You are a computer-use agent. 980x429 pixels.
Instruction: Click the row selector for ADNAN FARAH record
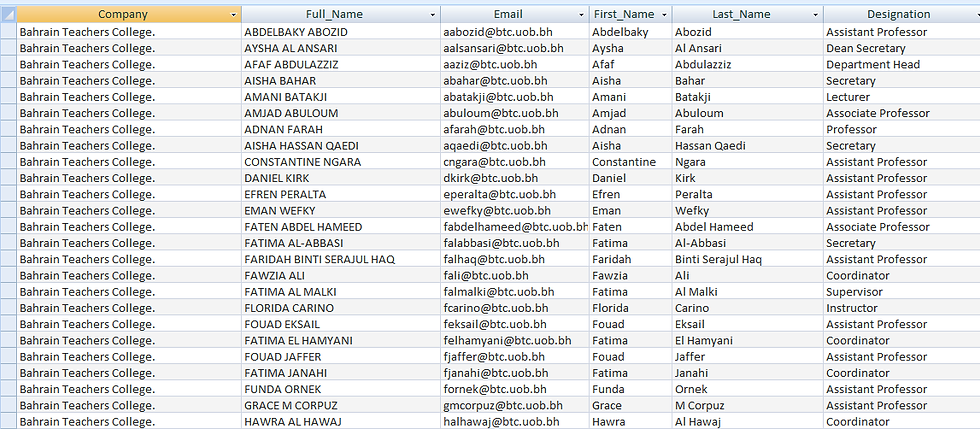8,129
